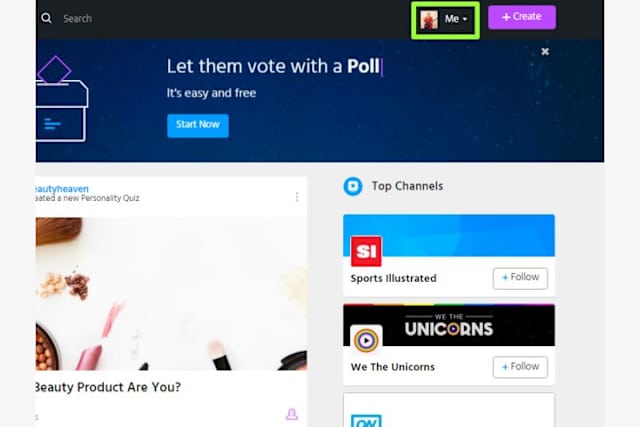The image size is (640, 427).
Task: Follow the Sports Illustrated channel
Action: (520, 278)
